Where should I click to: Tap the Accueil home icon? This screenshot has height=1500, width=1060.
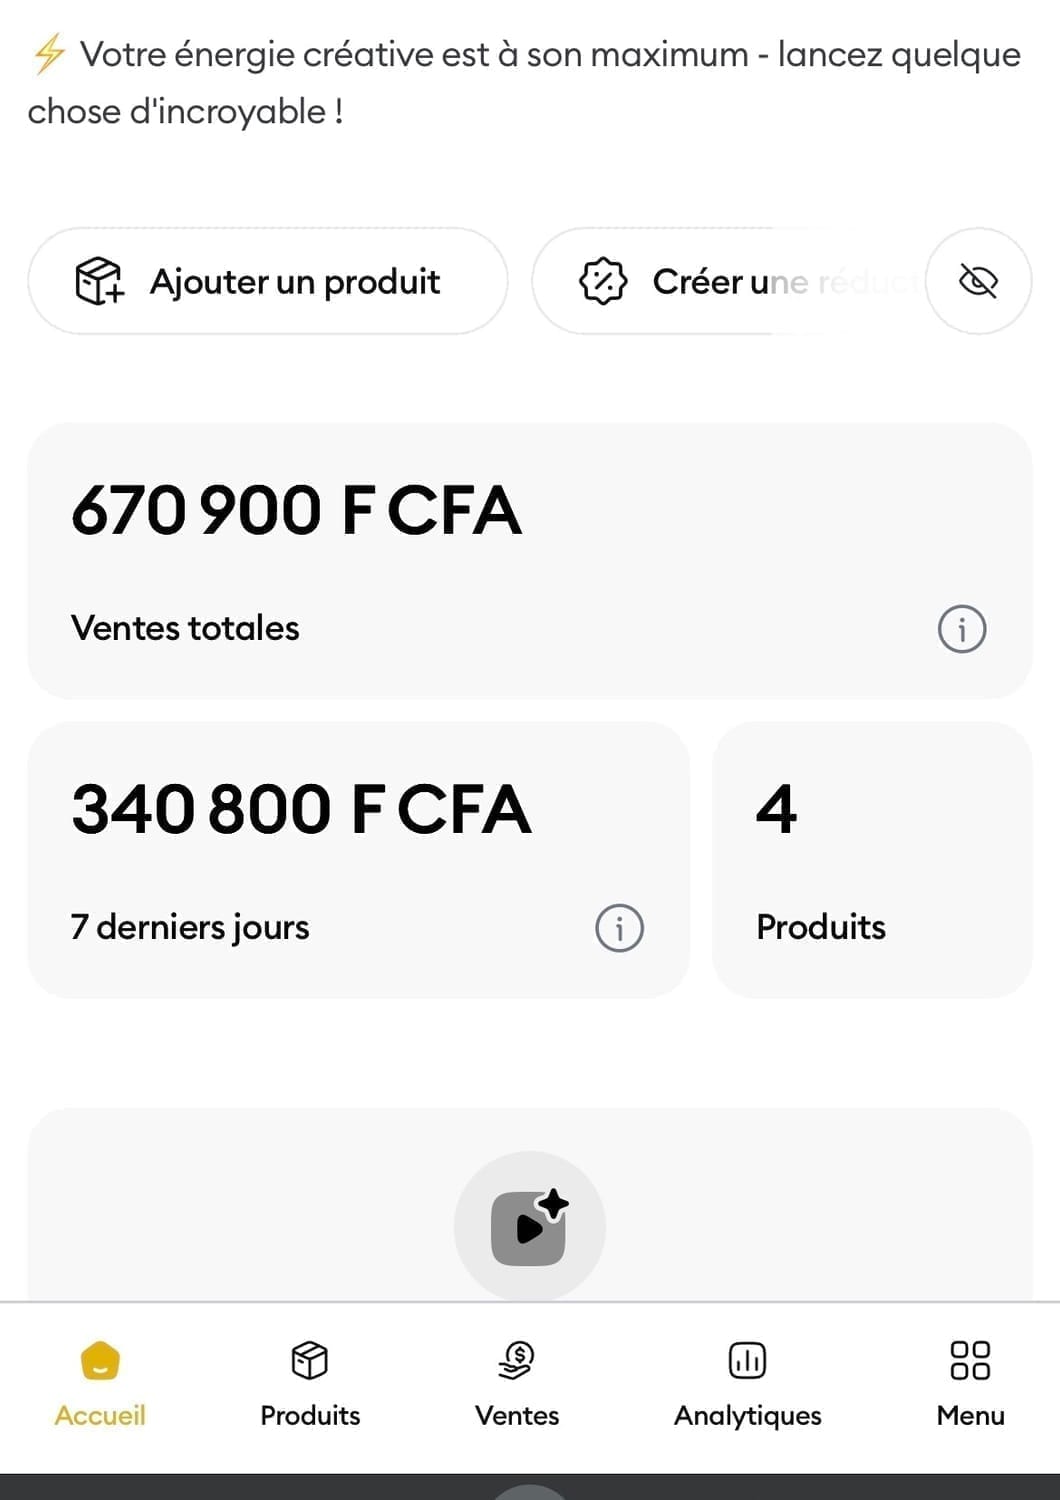100,1361
